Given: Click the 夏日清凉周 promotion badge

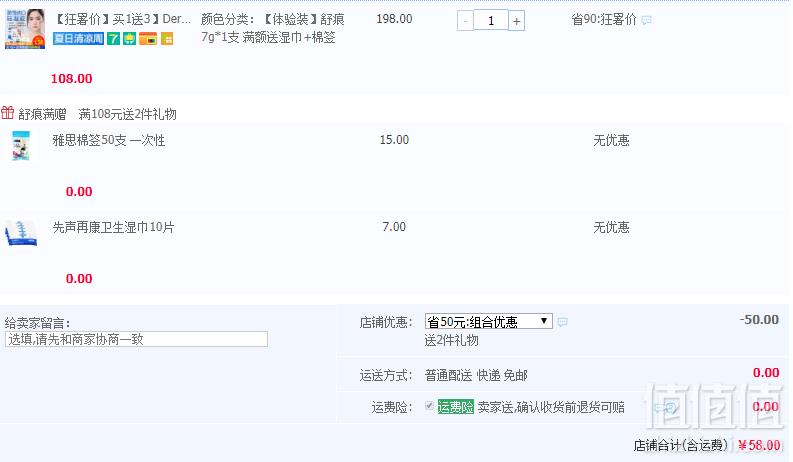Looking at the screenshot, I should click(x=78, y=38).
